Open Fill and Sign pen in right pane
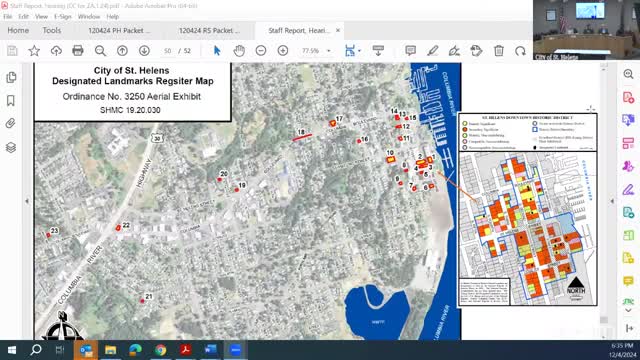640x360 pixels. pos(629,190)
